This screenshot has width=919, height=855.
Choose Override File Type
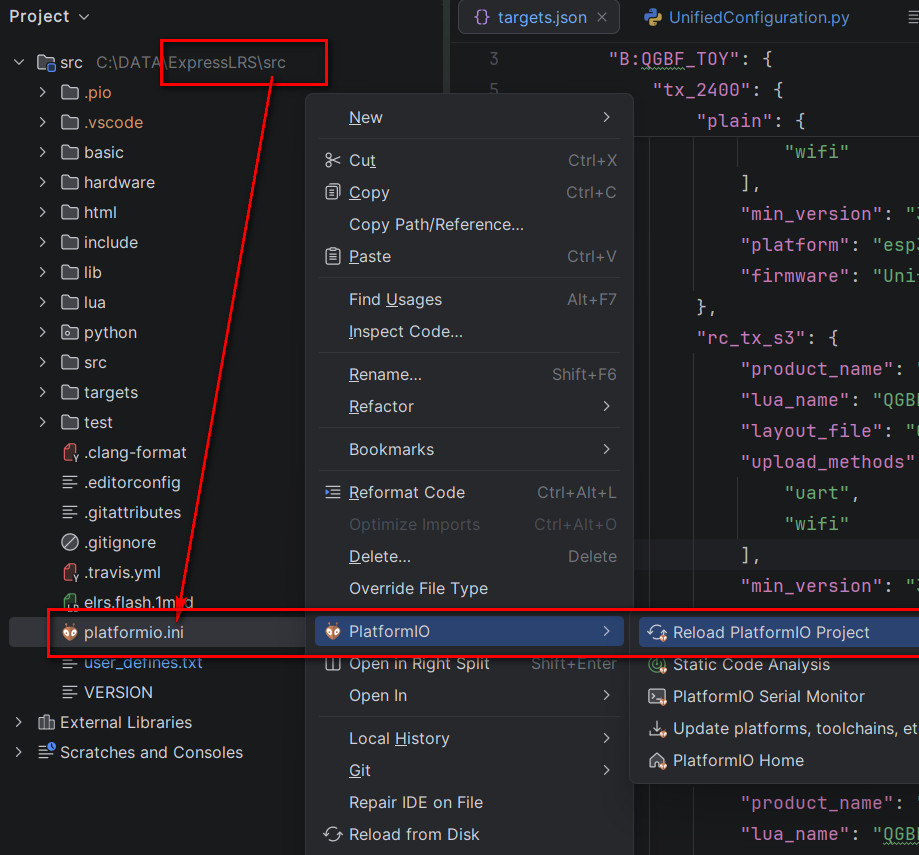click(x=469, y=588)
